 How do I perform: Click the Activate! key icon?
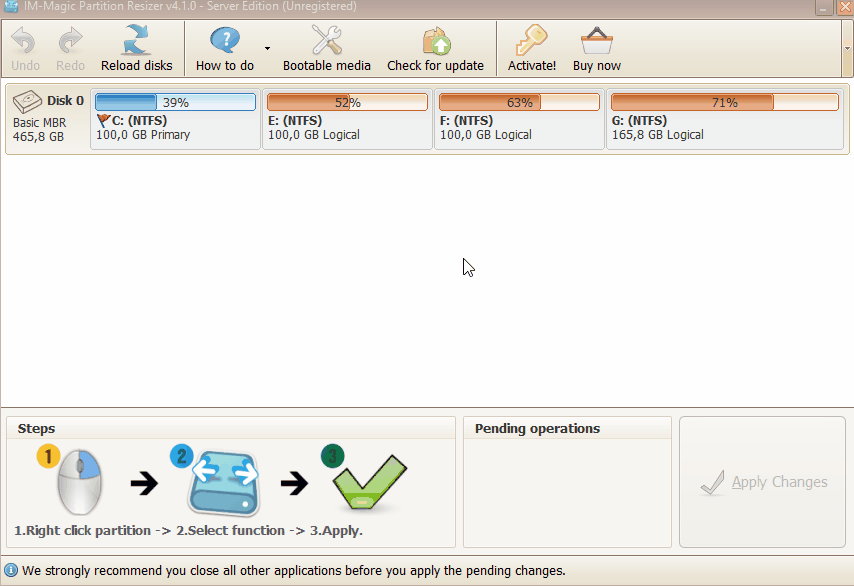(532, 40)
